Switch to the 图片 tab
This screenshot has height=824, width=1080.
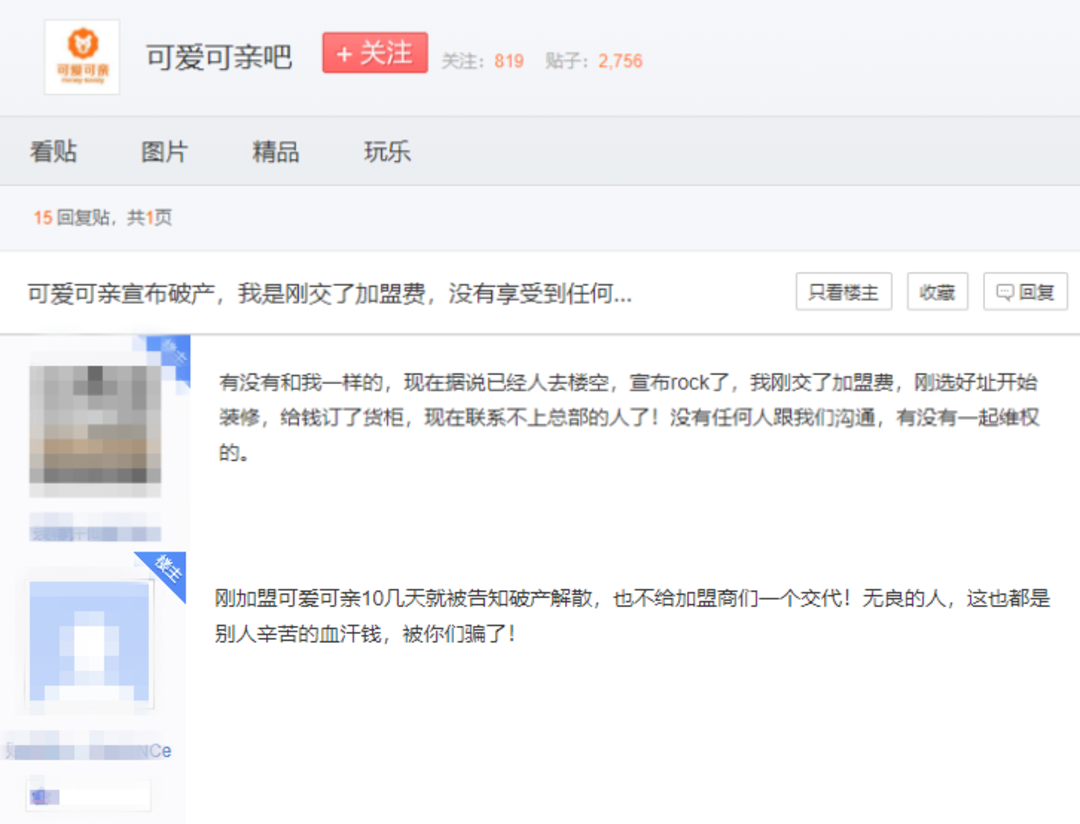pos(164,152)
